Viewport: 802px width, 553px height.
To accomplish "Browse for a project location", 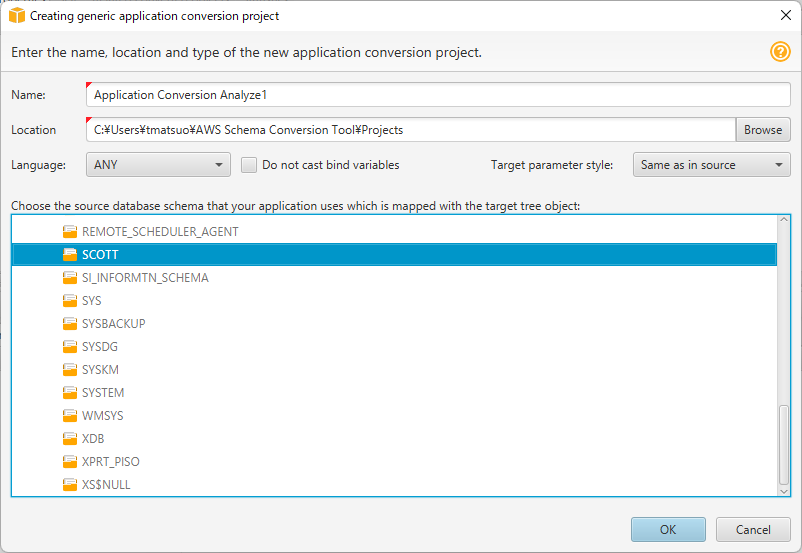I will [763, 130].
